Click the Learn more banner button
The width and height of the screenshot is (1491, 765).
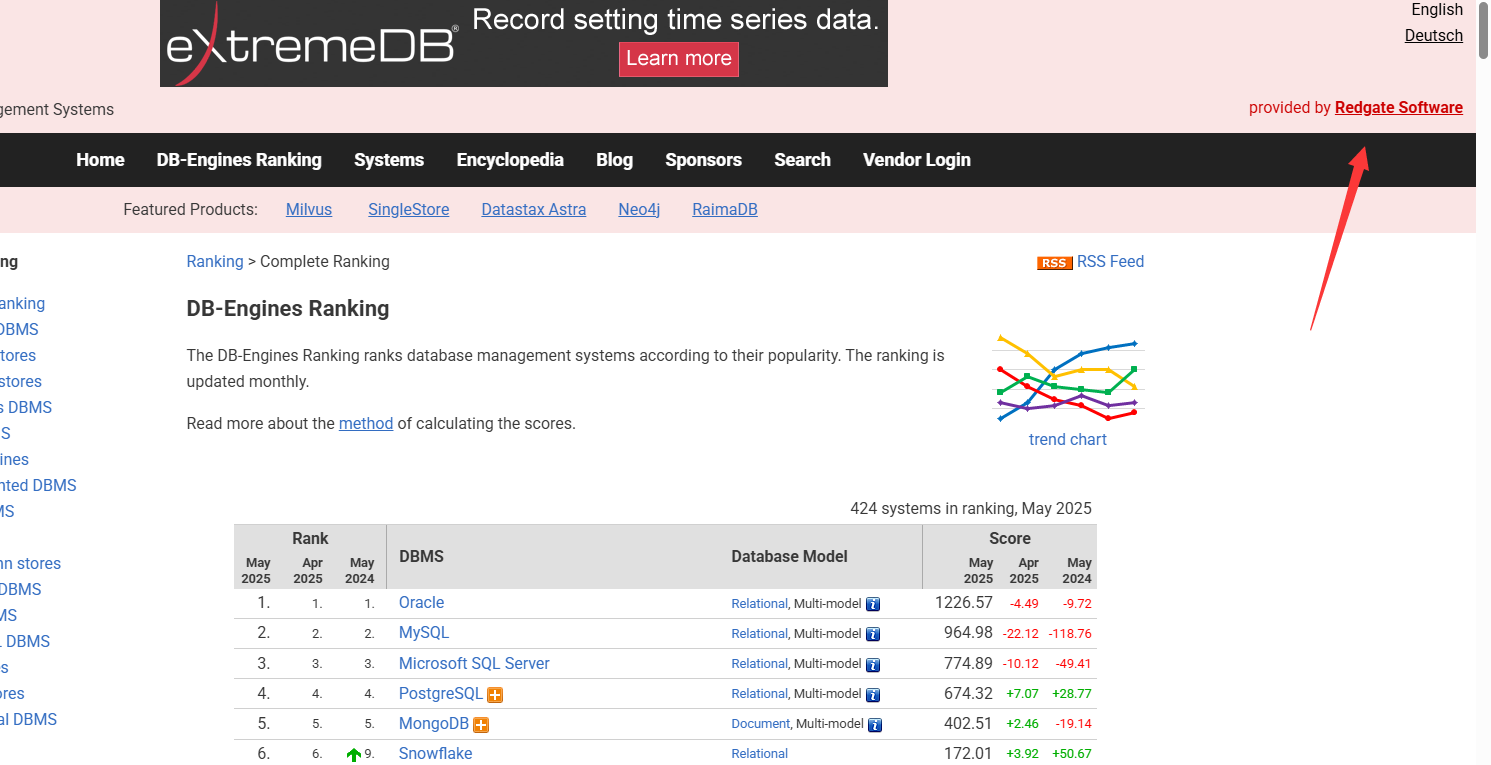coord(679,58)
